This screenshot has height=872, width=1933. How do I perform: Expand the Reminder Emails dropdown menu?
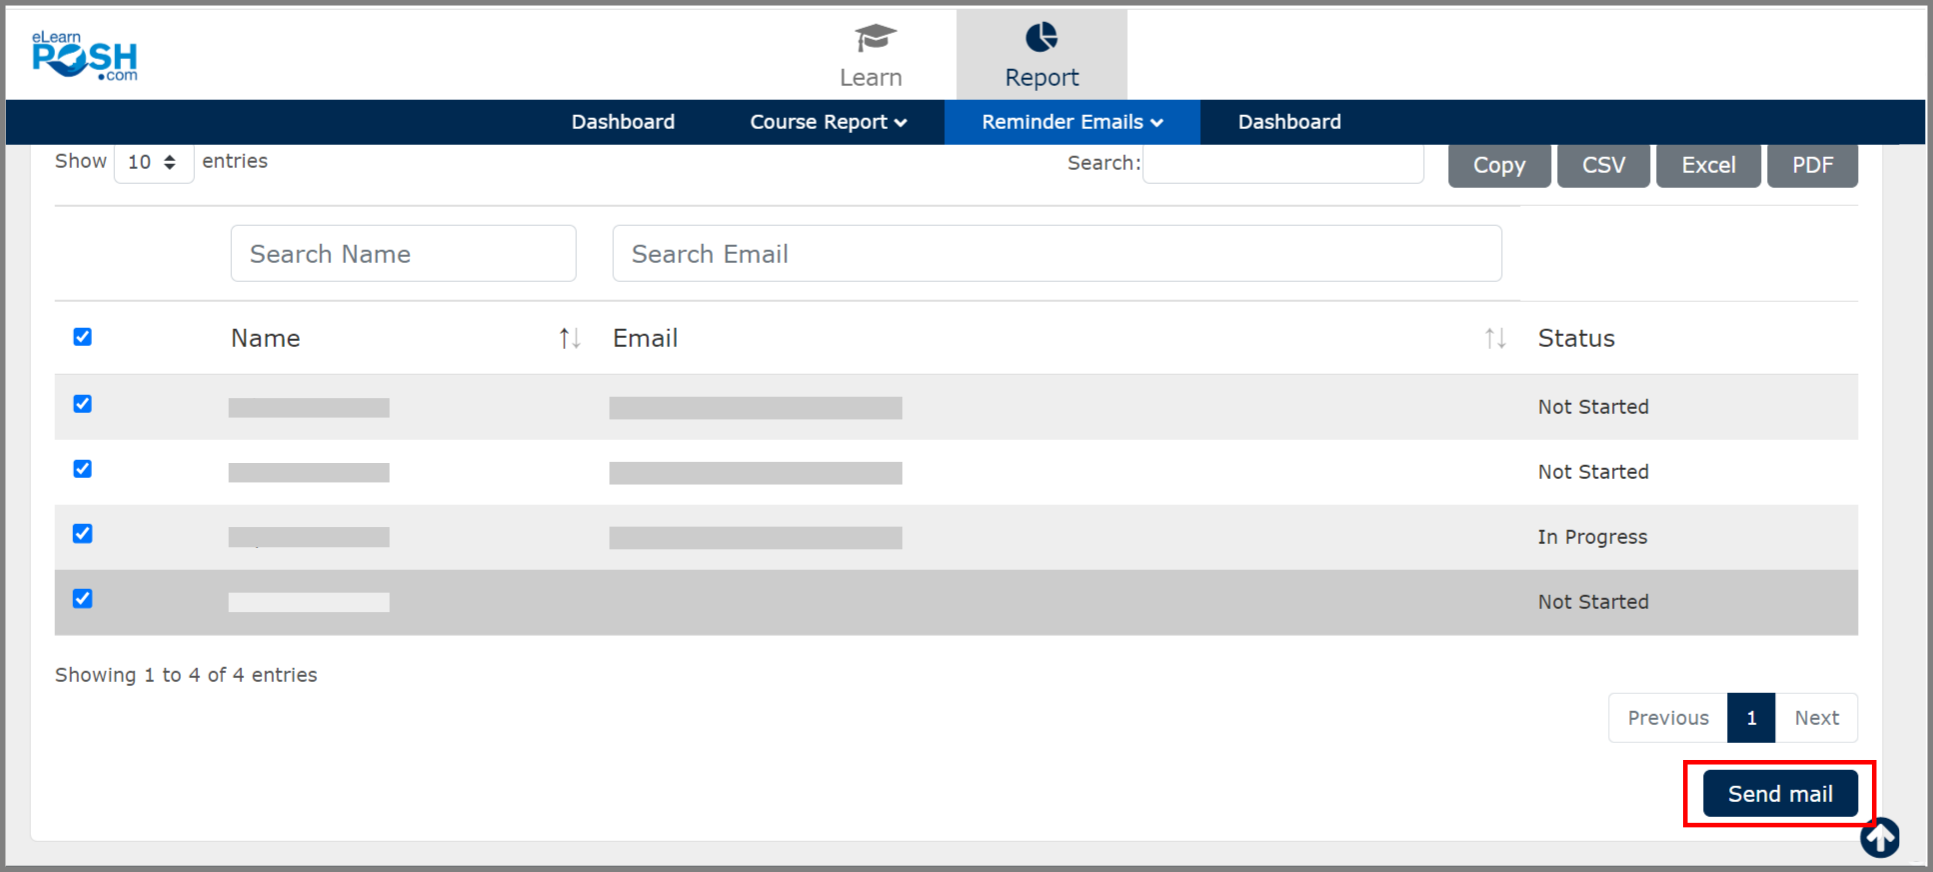(1071, 122)
